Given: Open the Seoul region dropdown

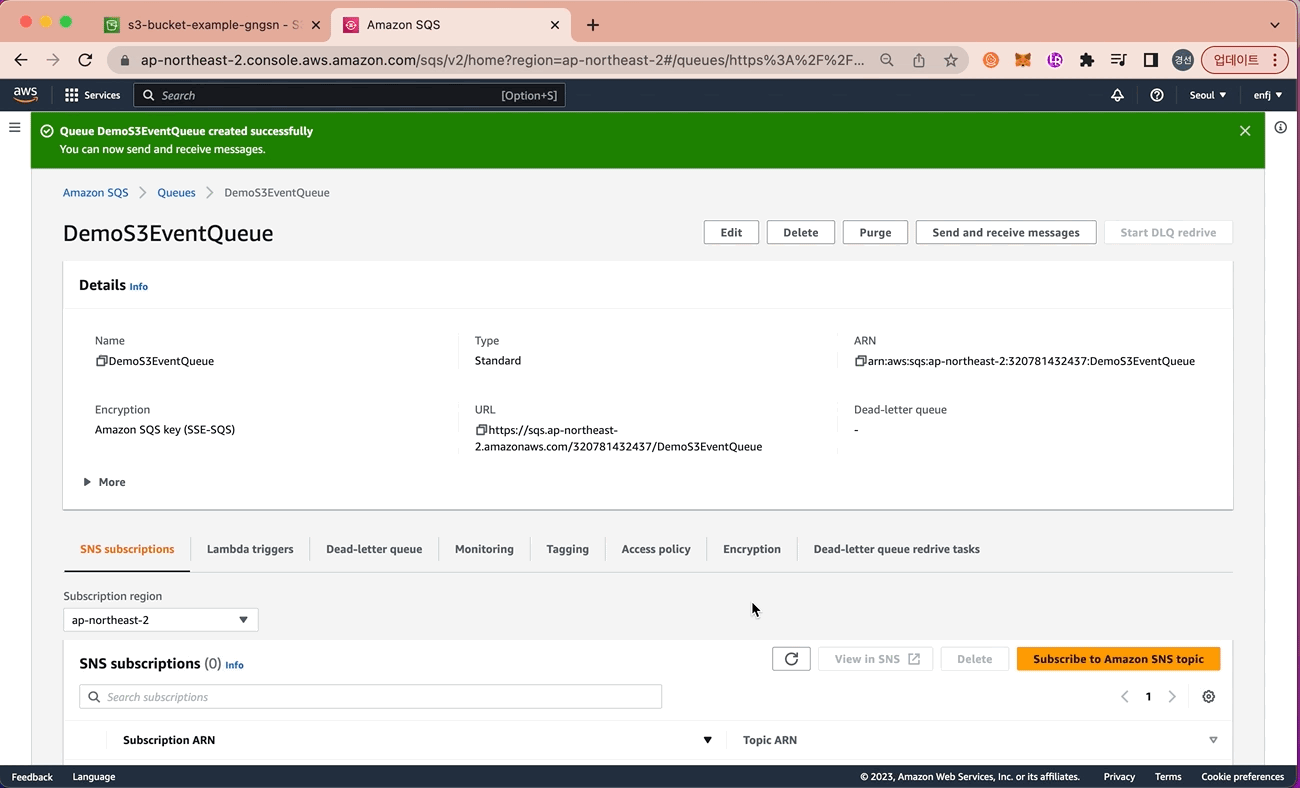Looking at the screenshot, I should (x=1208, y=95).
